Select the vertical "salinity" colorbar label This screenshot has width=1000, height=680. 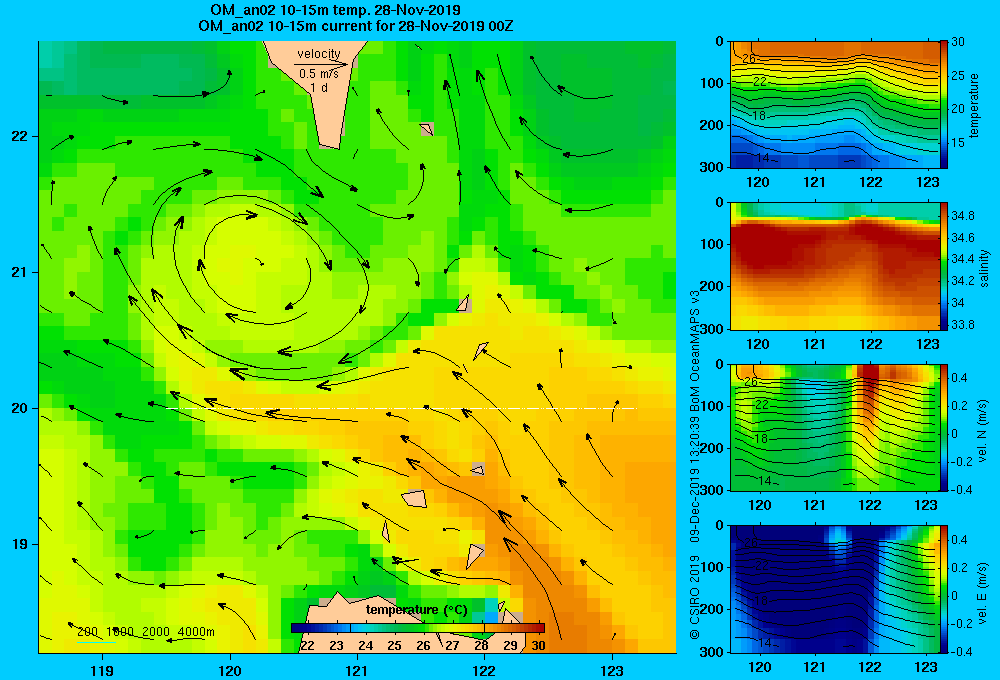click(984, 268)
